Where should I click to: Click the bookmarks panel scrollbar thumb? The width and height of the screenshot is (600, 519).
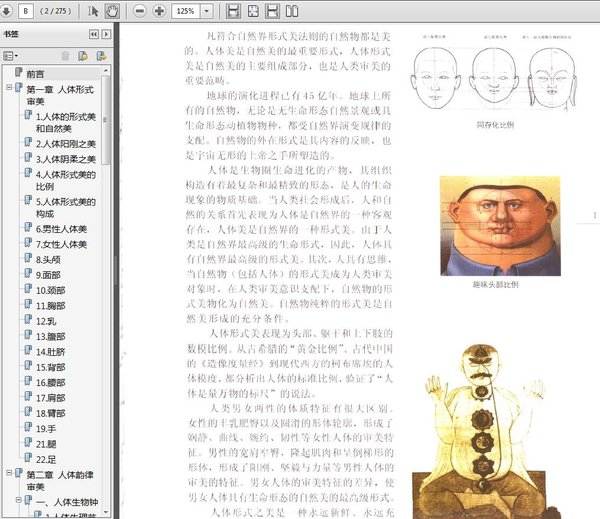point(106,120)
